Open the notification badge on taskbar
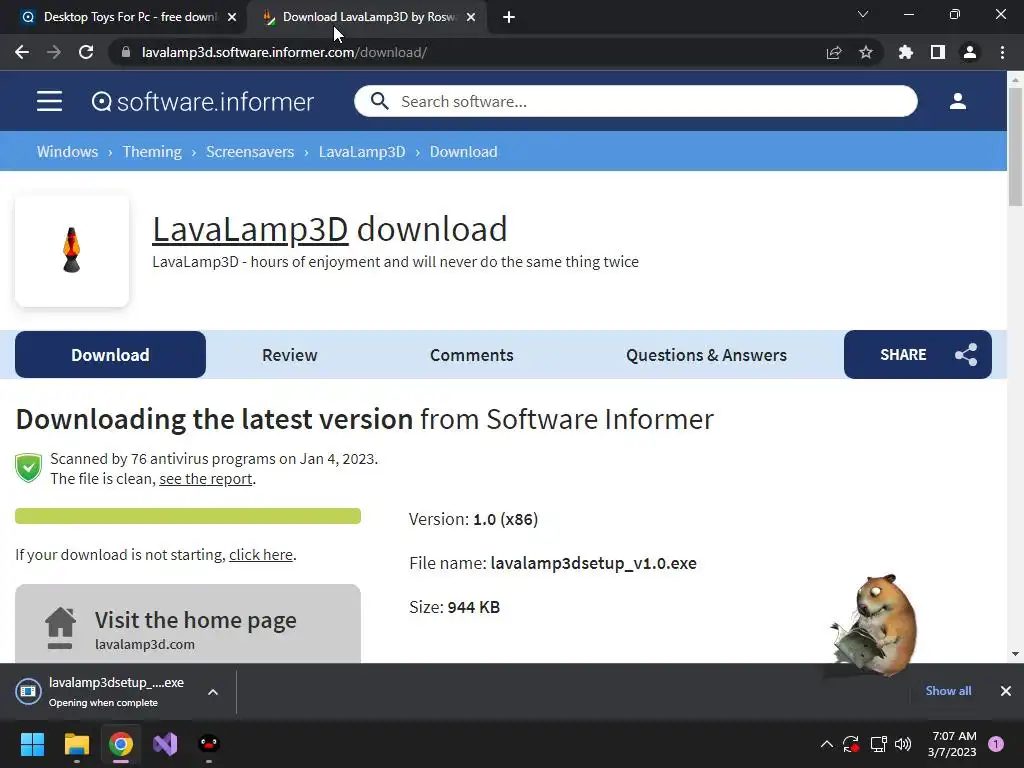This screenshot has width=1024, height=768. coord(996,744)
